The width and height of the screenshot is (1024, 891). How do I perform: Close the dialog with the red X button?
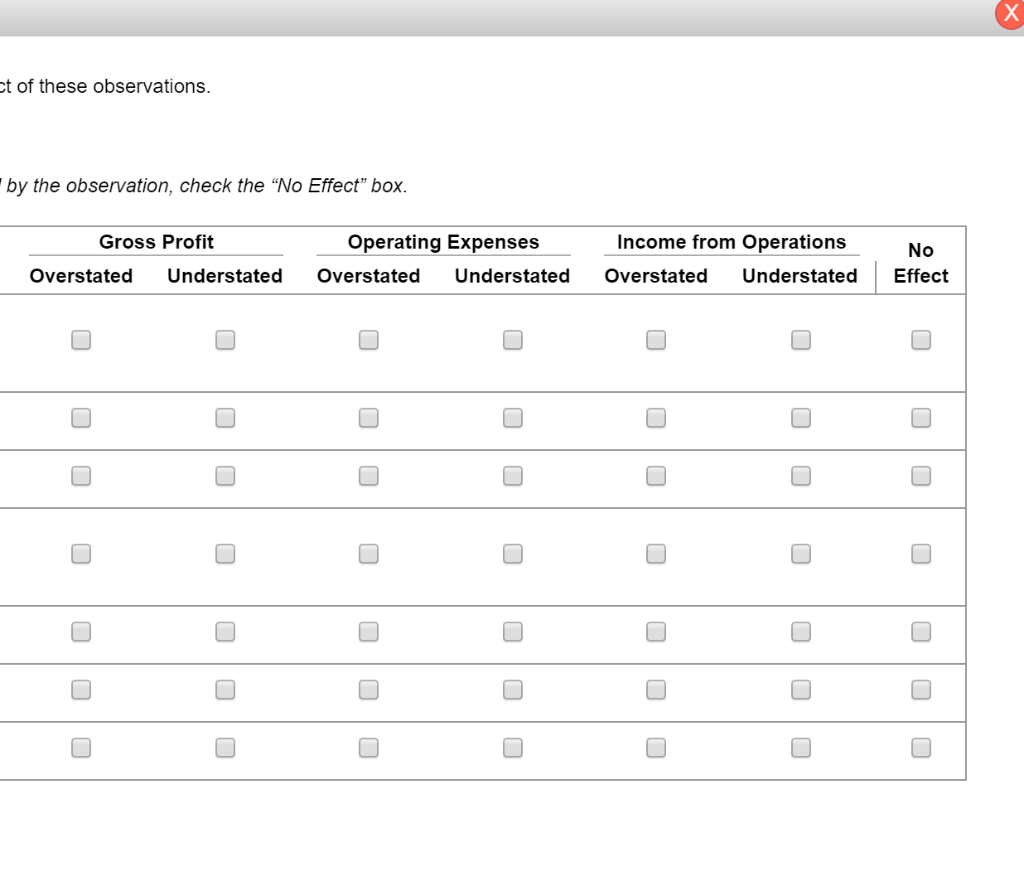[x=1010, y=14]
